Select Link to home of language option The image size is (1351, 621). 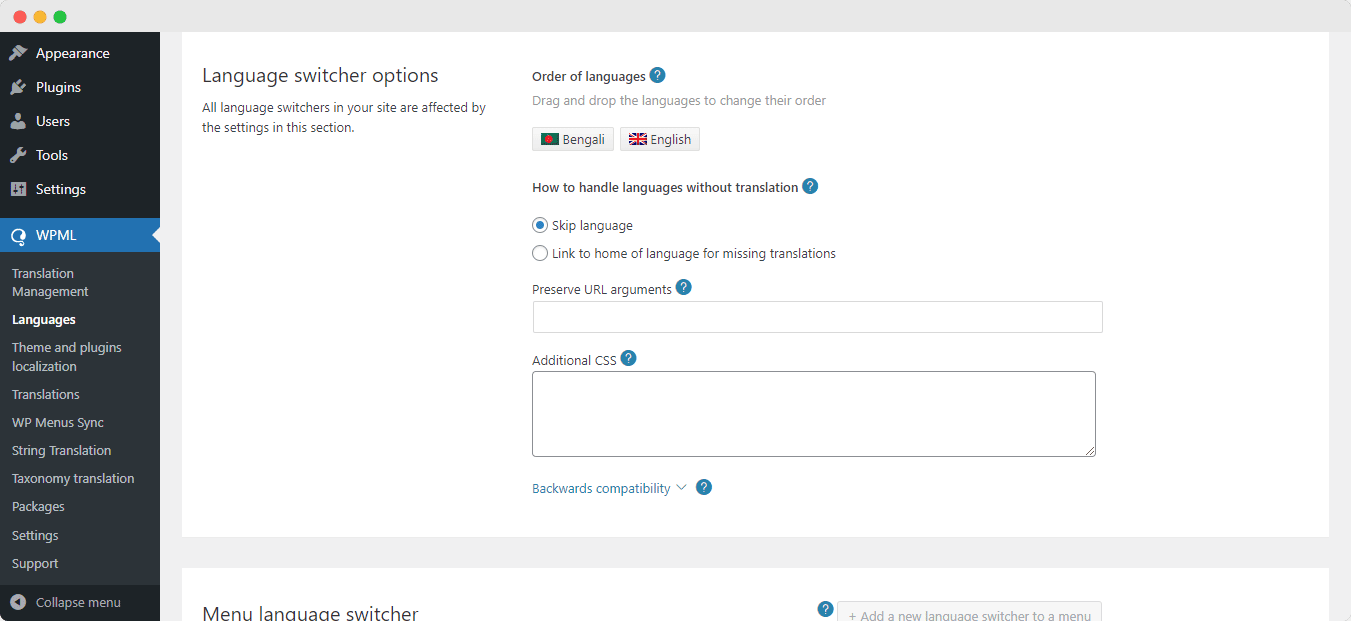pos(540,253)
